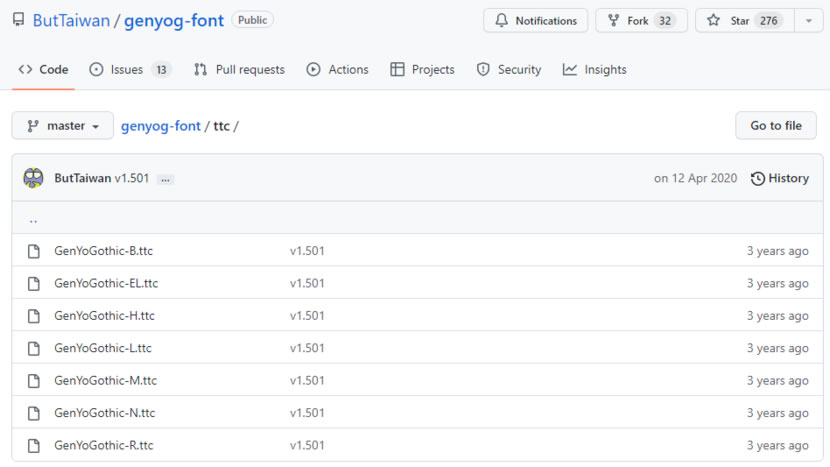Viewport: 830px width, 467px height.
Task: Open GenYoGothic-B.ttc file
Action: [103, 251]
